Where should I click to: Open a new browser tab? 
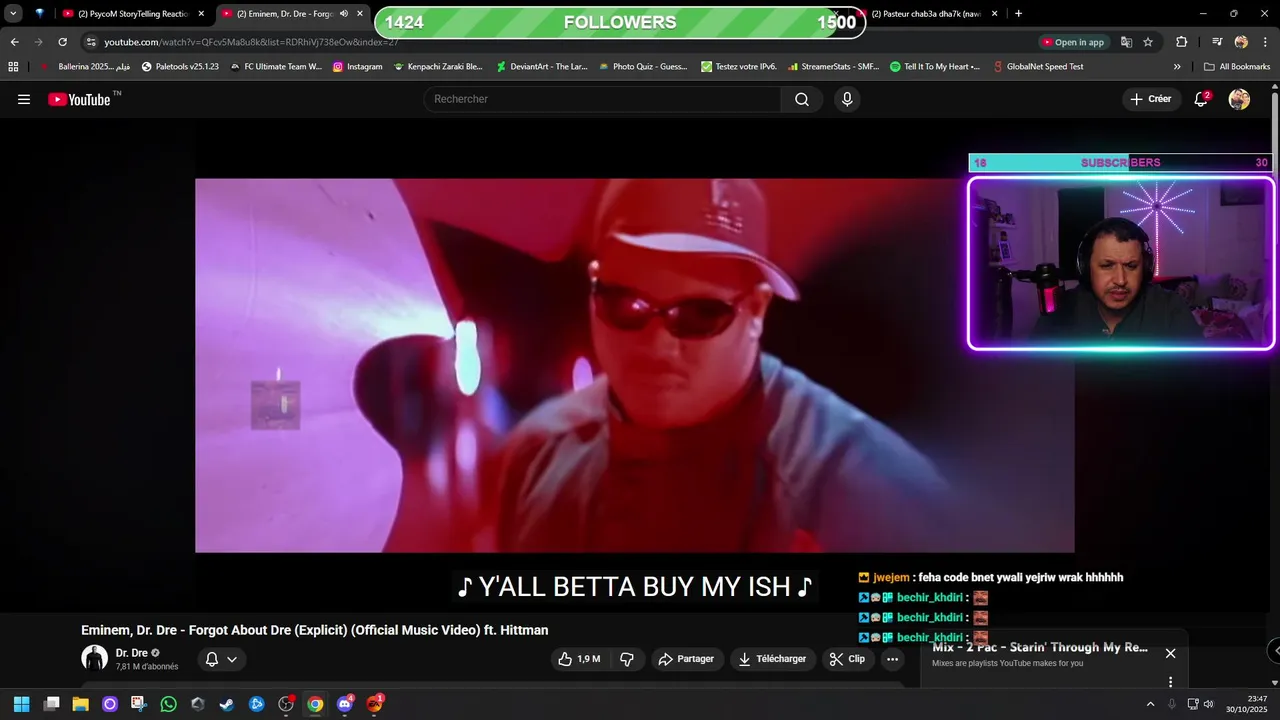click(x=1018, y=14)
